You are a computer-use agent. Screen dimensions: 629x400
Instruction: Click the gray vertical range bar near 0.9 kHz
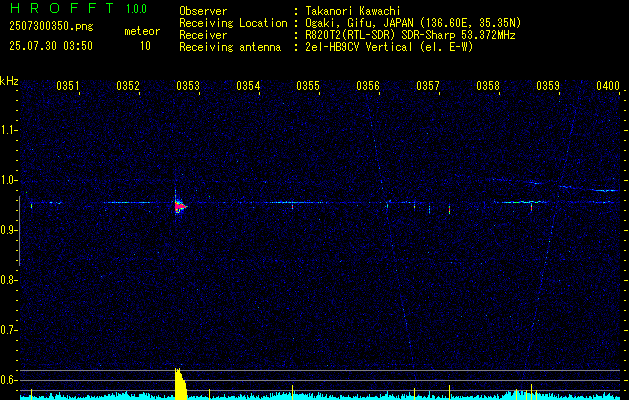point(19,231)
